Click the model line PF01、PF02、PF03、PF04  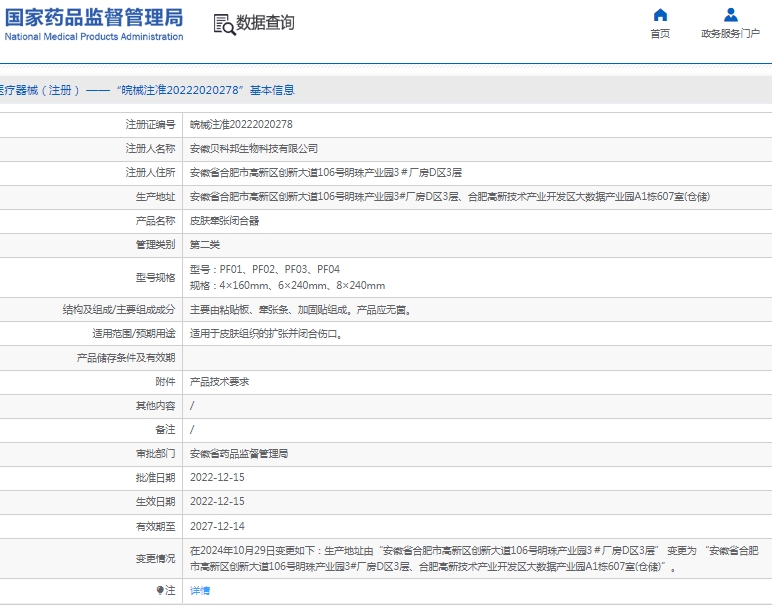click(x=265, y=269)
